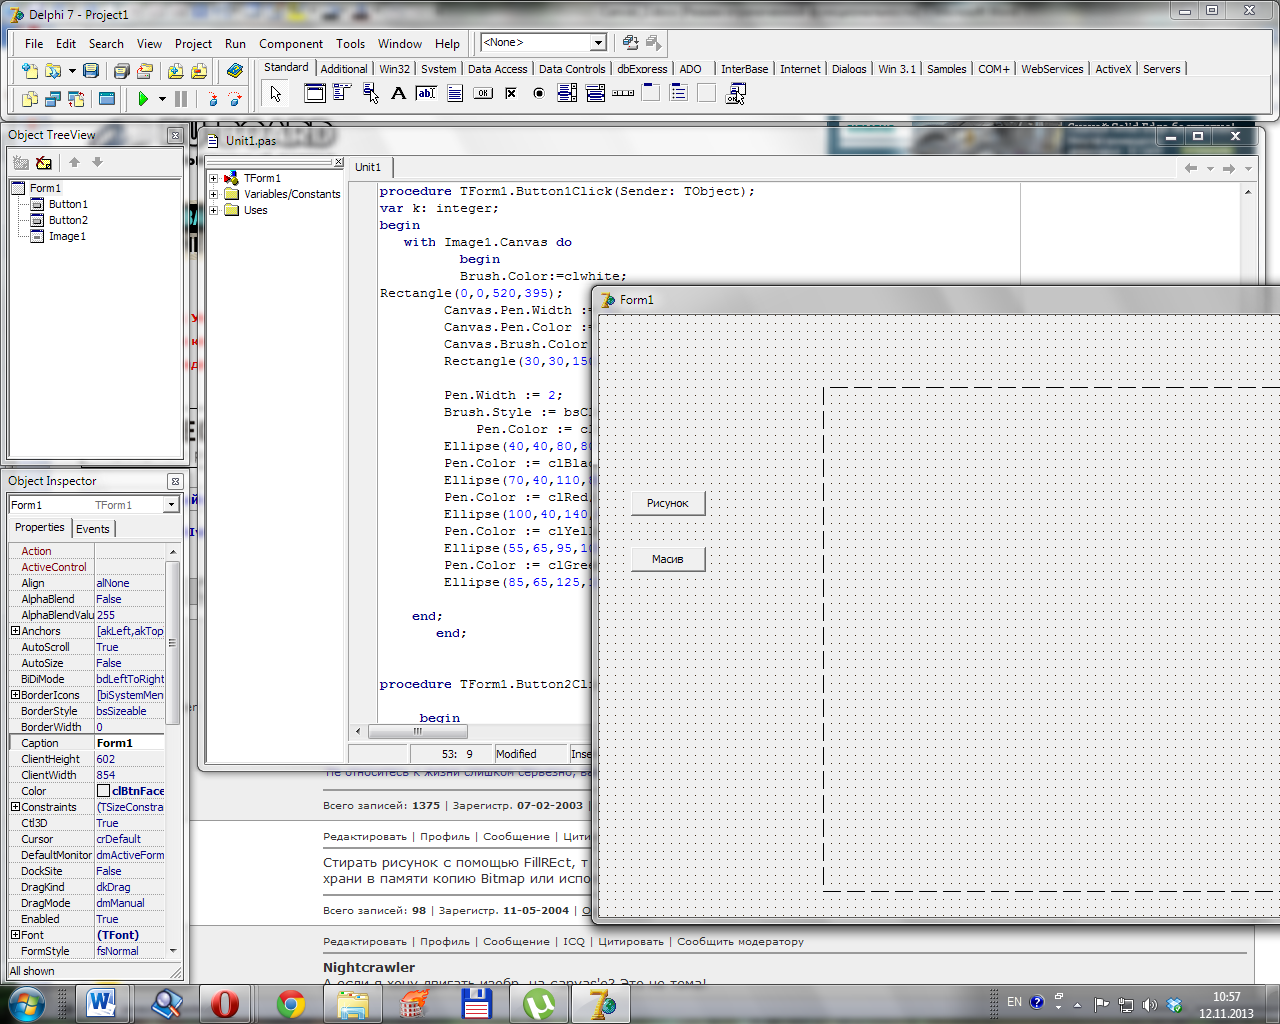Viewport: 1280px width, 1024px height.
Task: Click the Масив button on Form1
Action: 668,559
